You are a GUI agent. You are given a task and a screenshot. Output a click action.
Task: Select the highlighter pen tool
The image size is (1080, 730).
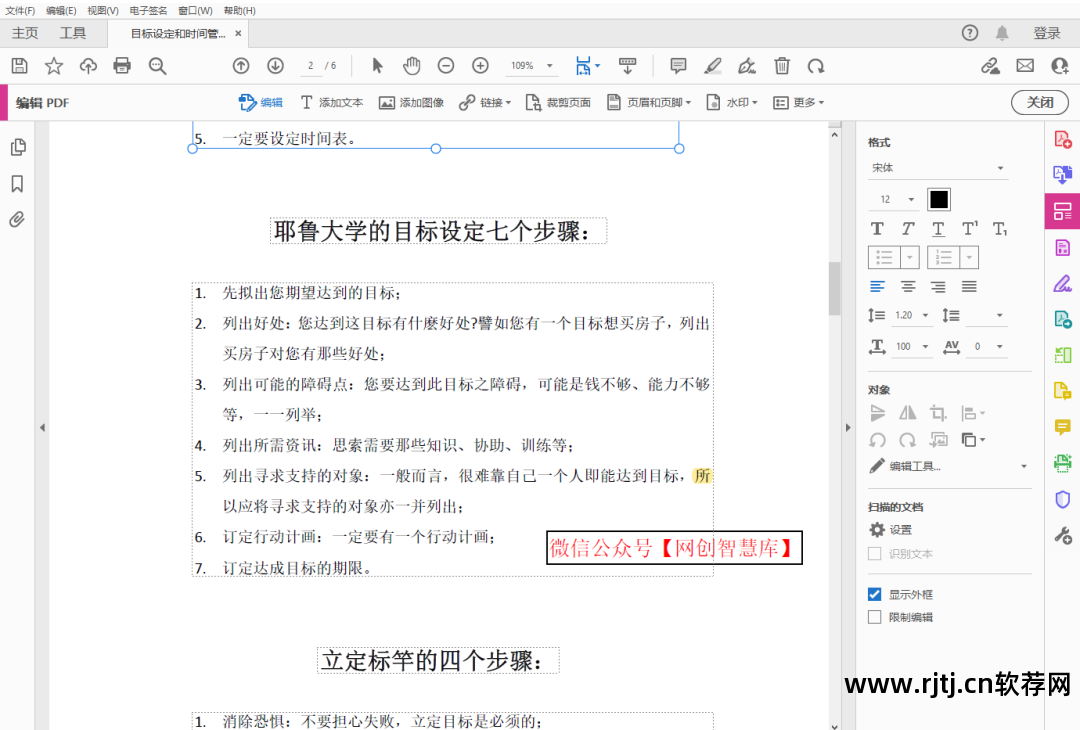click(713, 66)
